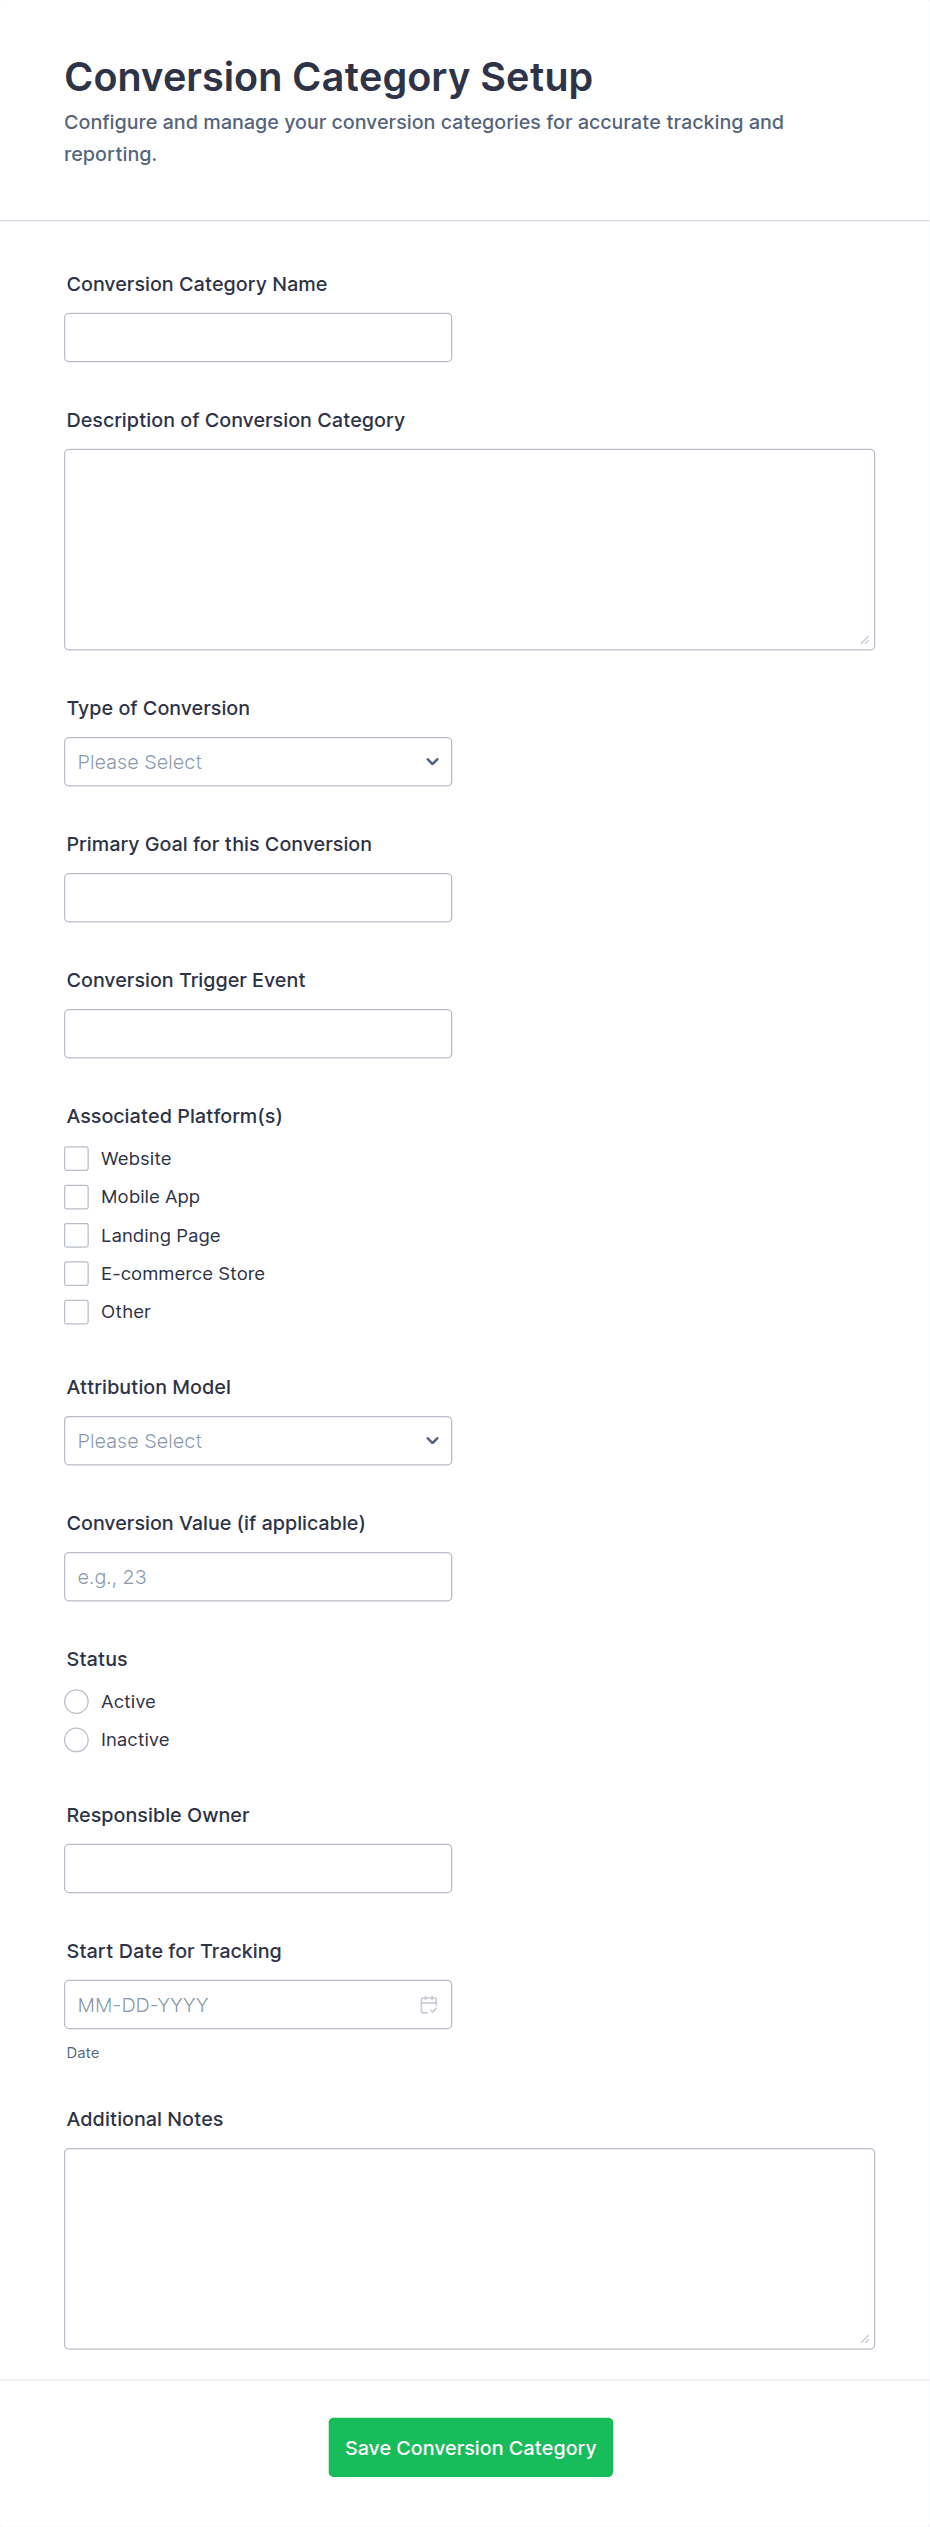Expand the Attribution Model dropdown
This screenshot has height=2527, width=930.
tap(258, 1441)
